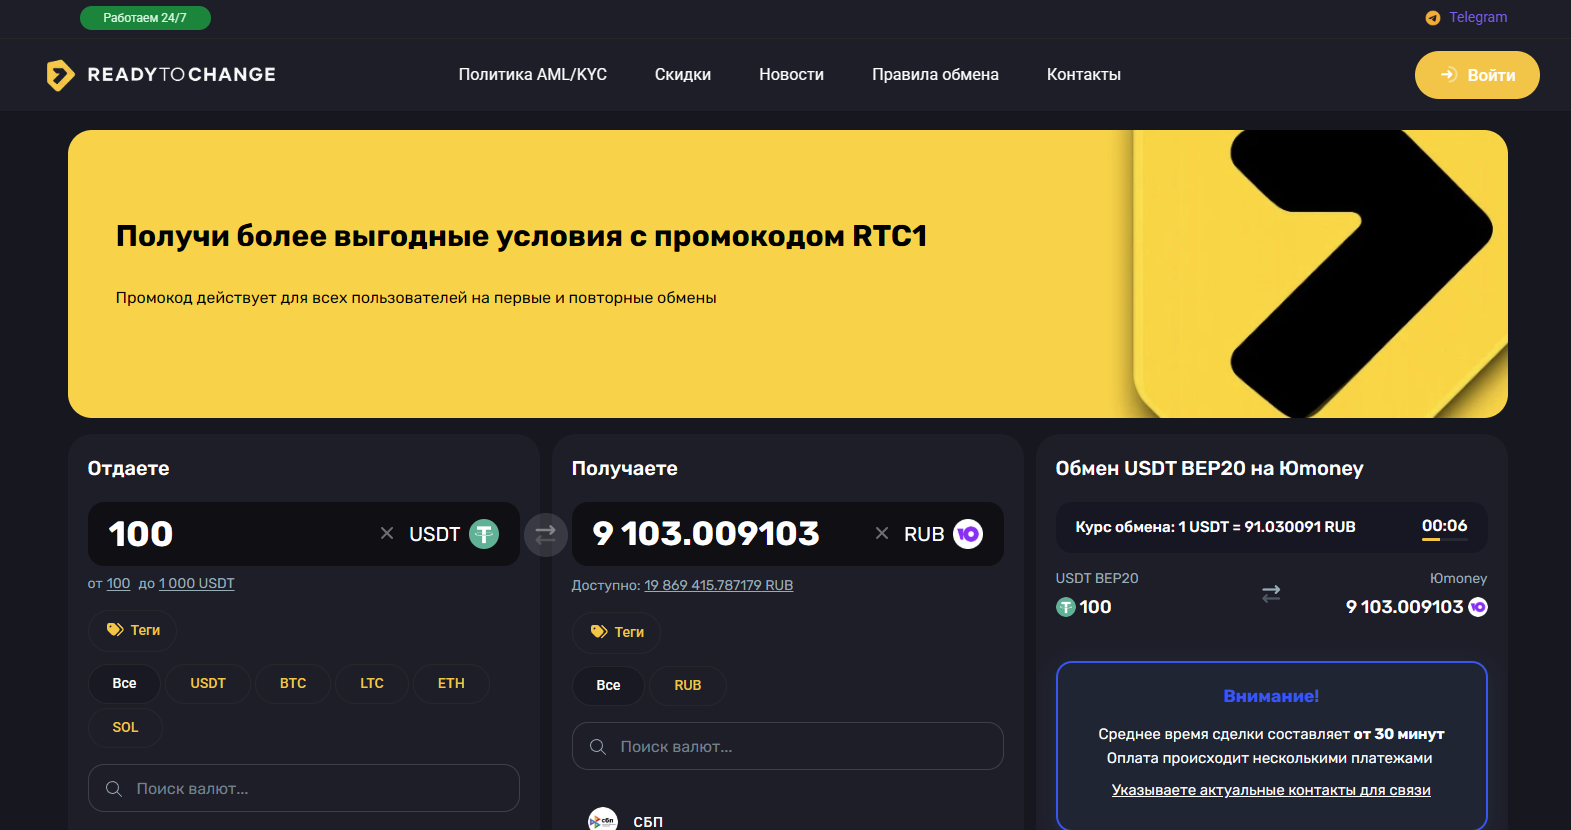Click the Работаем 24/7 badge
The width and height of the screenshot is (1571, 830).
click(145, 18)
